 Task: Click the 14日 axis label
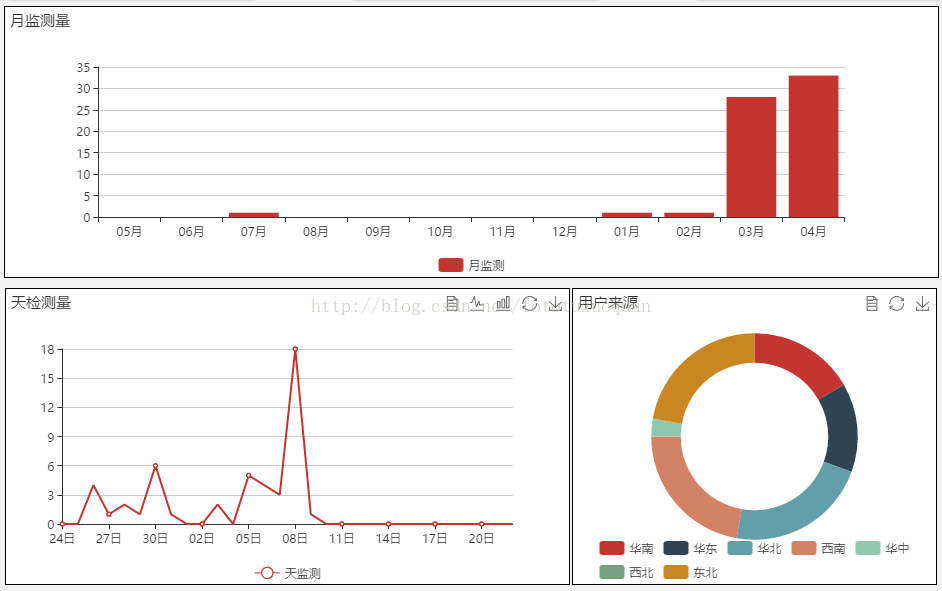click(x=388, y=539)
